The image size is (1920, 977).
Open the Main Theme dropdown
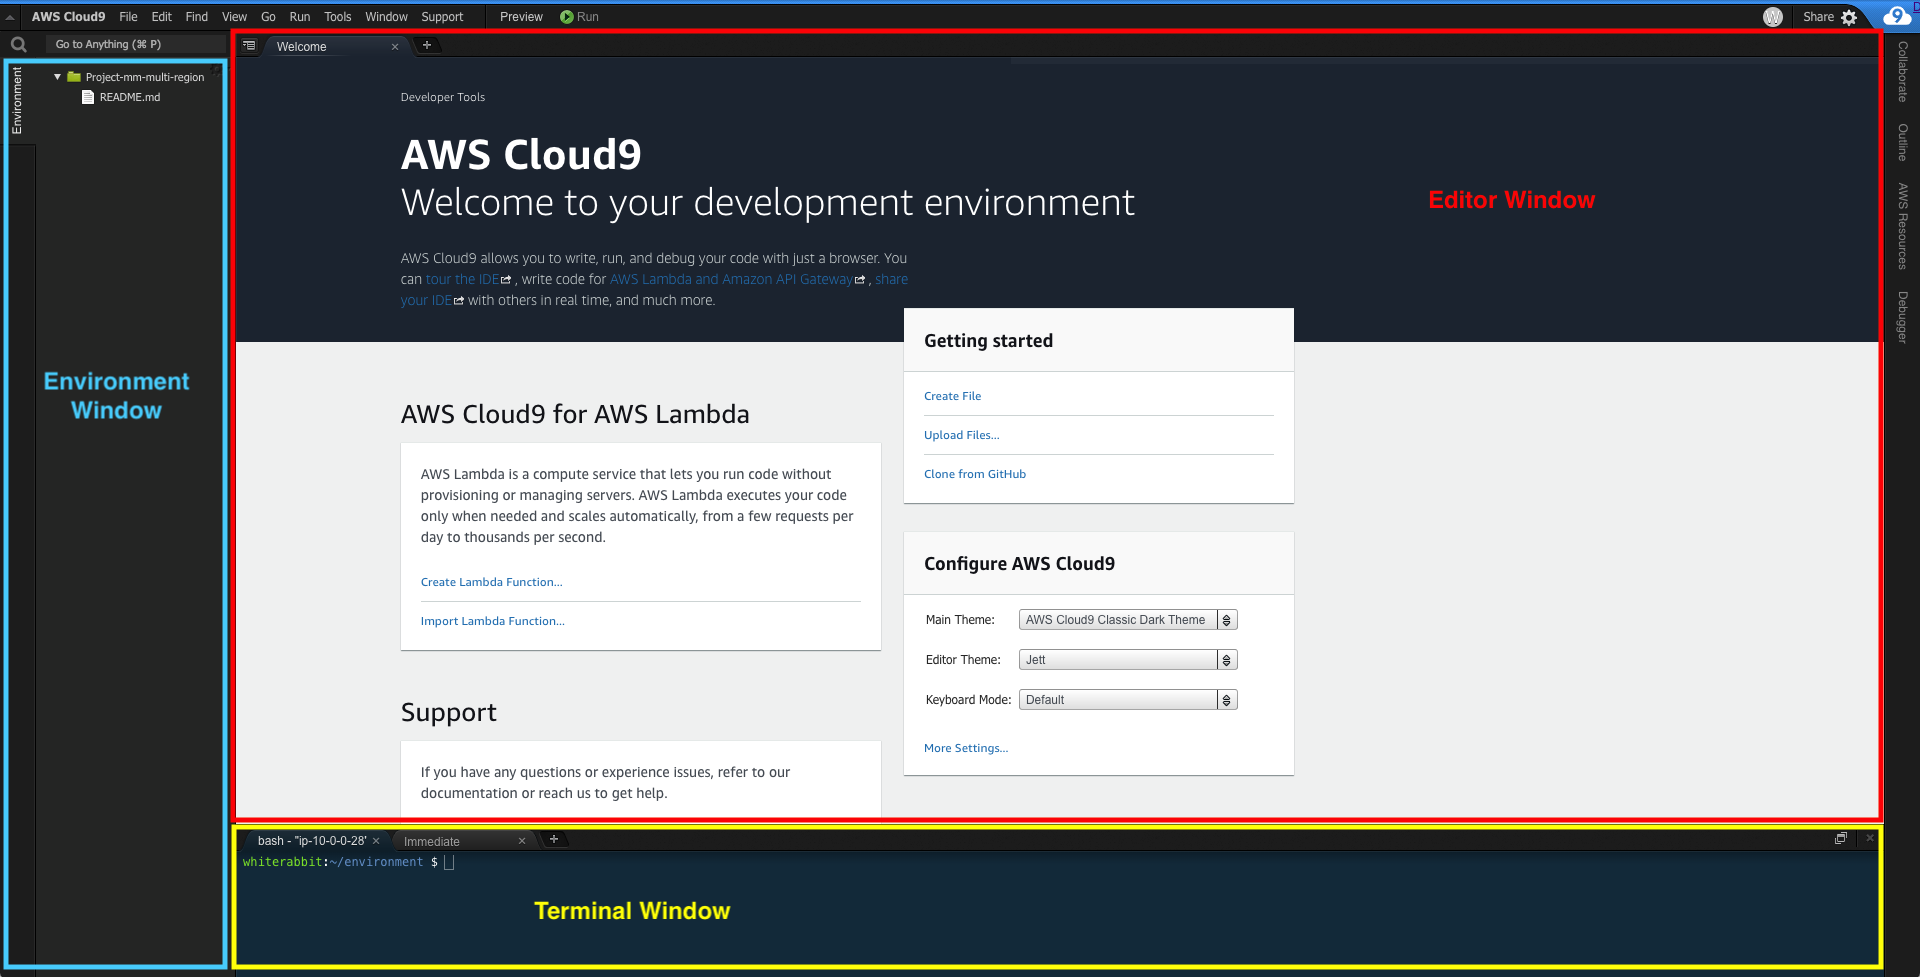pos(1128,620)
